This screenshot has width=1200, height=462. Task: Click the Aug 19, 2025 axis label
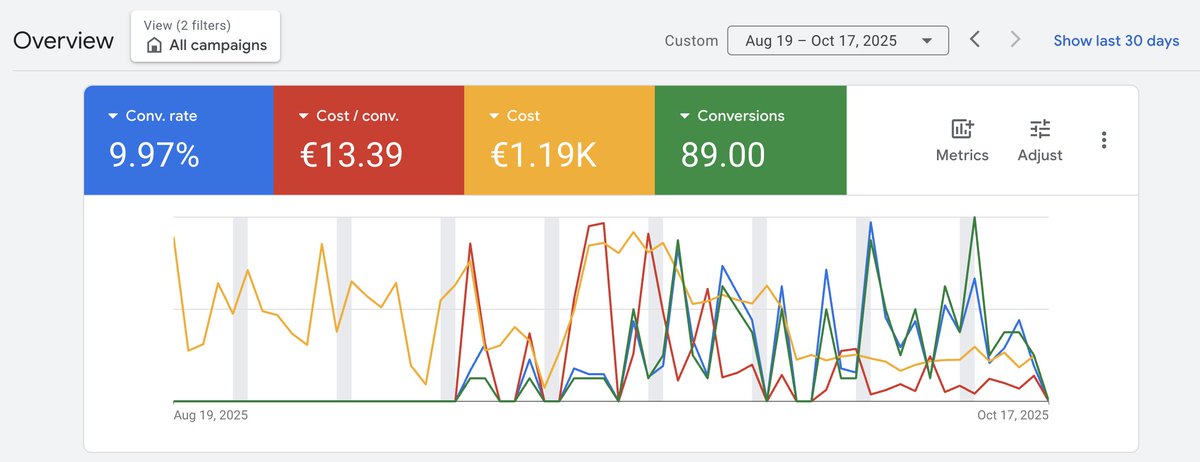tap(210, 415)
